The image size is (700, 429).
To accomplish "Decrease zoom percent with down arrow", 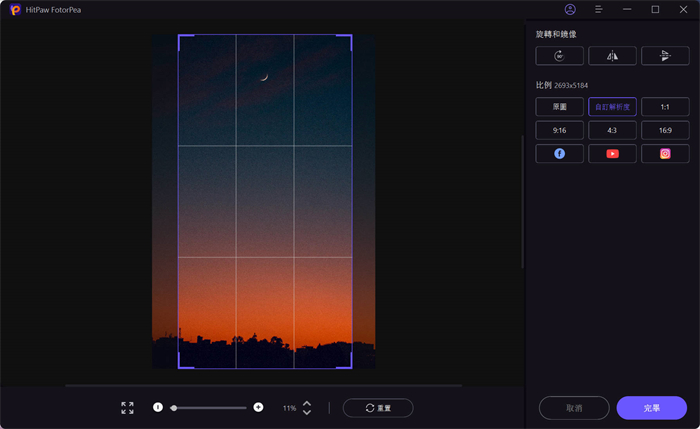I will tap(307, 412).
